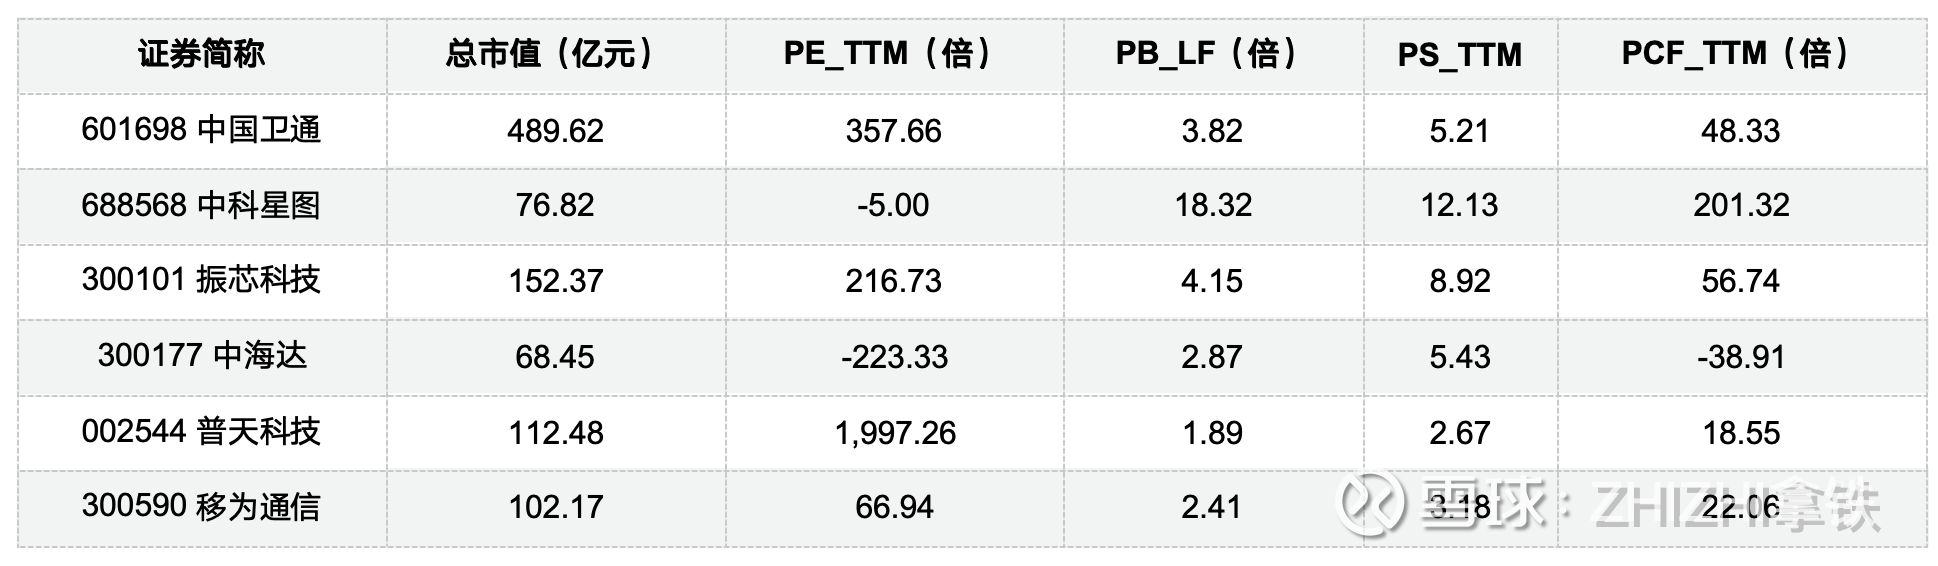Select the 300590 移为通信 cell
The width and height of the screenshot is (1938, 566).
point(201,507)
